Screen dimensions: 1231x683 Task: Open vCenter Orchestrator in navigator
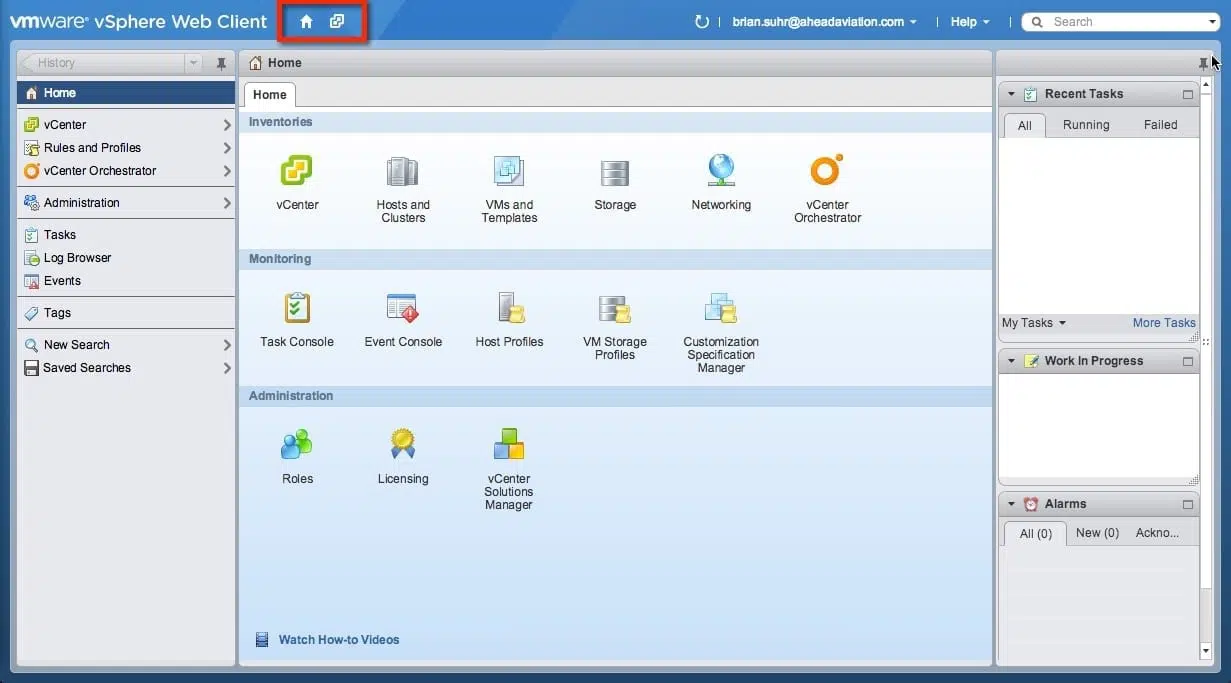tap(126, 171)
